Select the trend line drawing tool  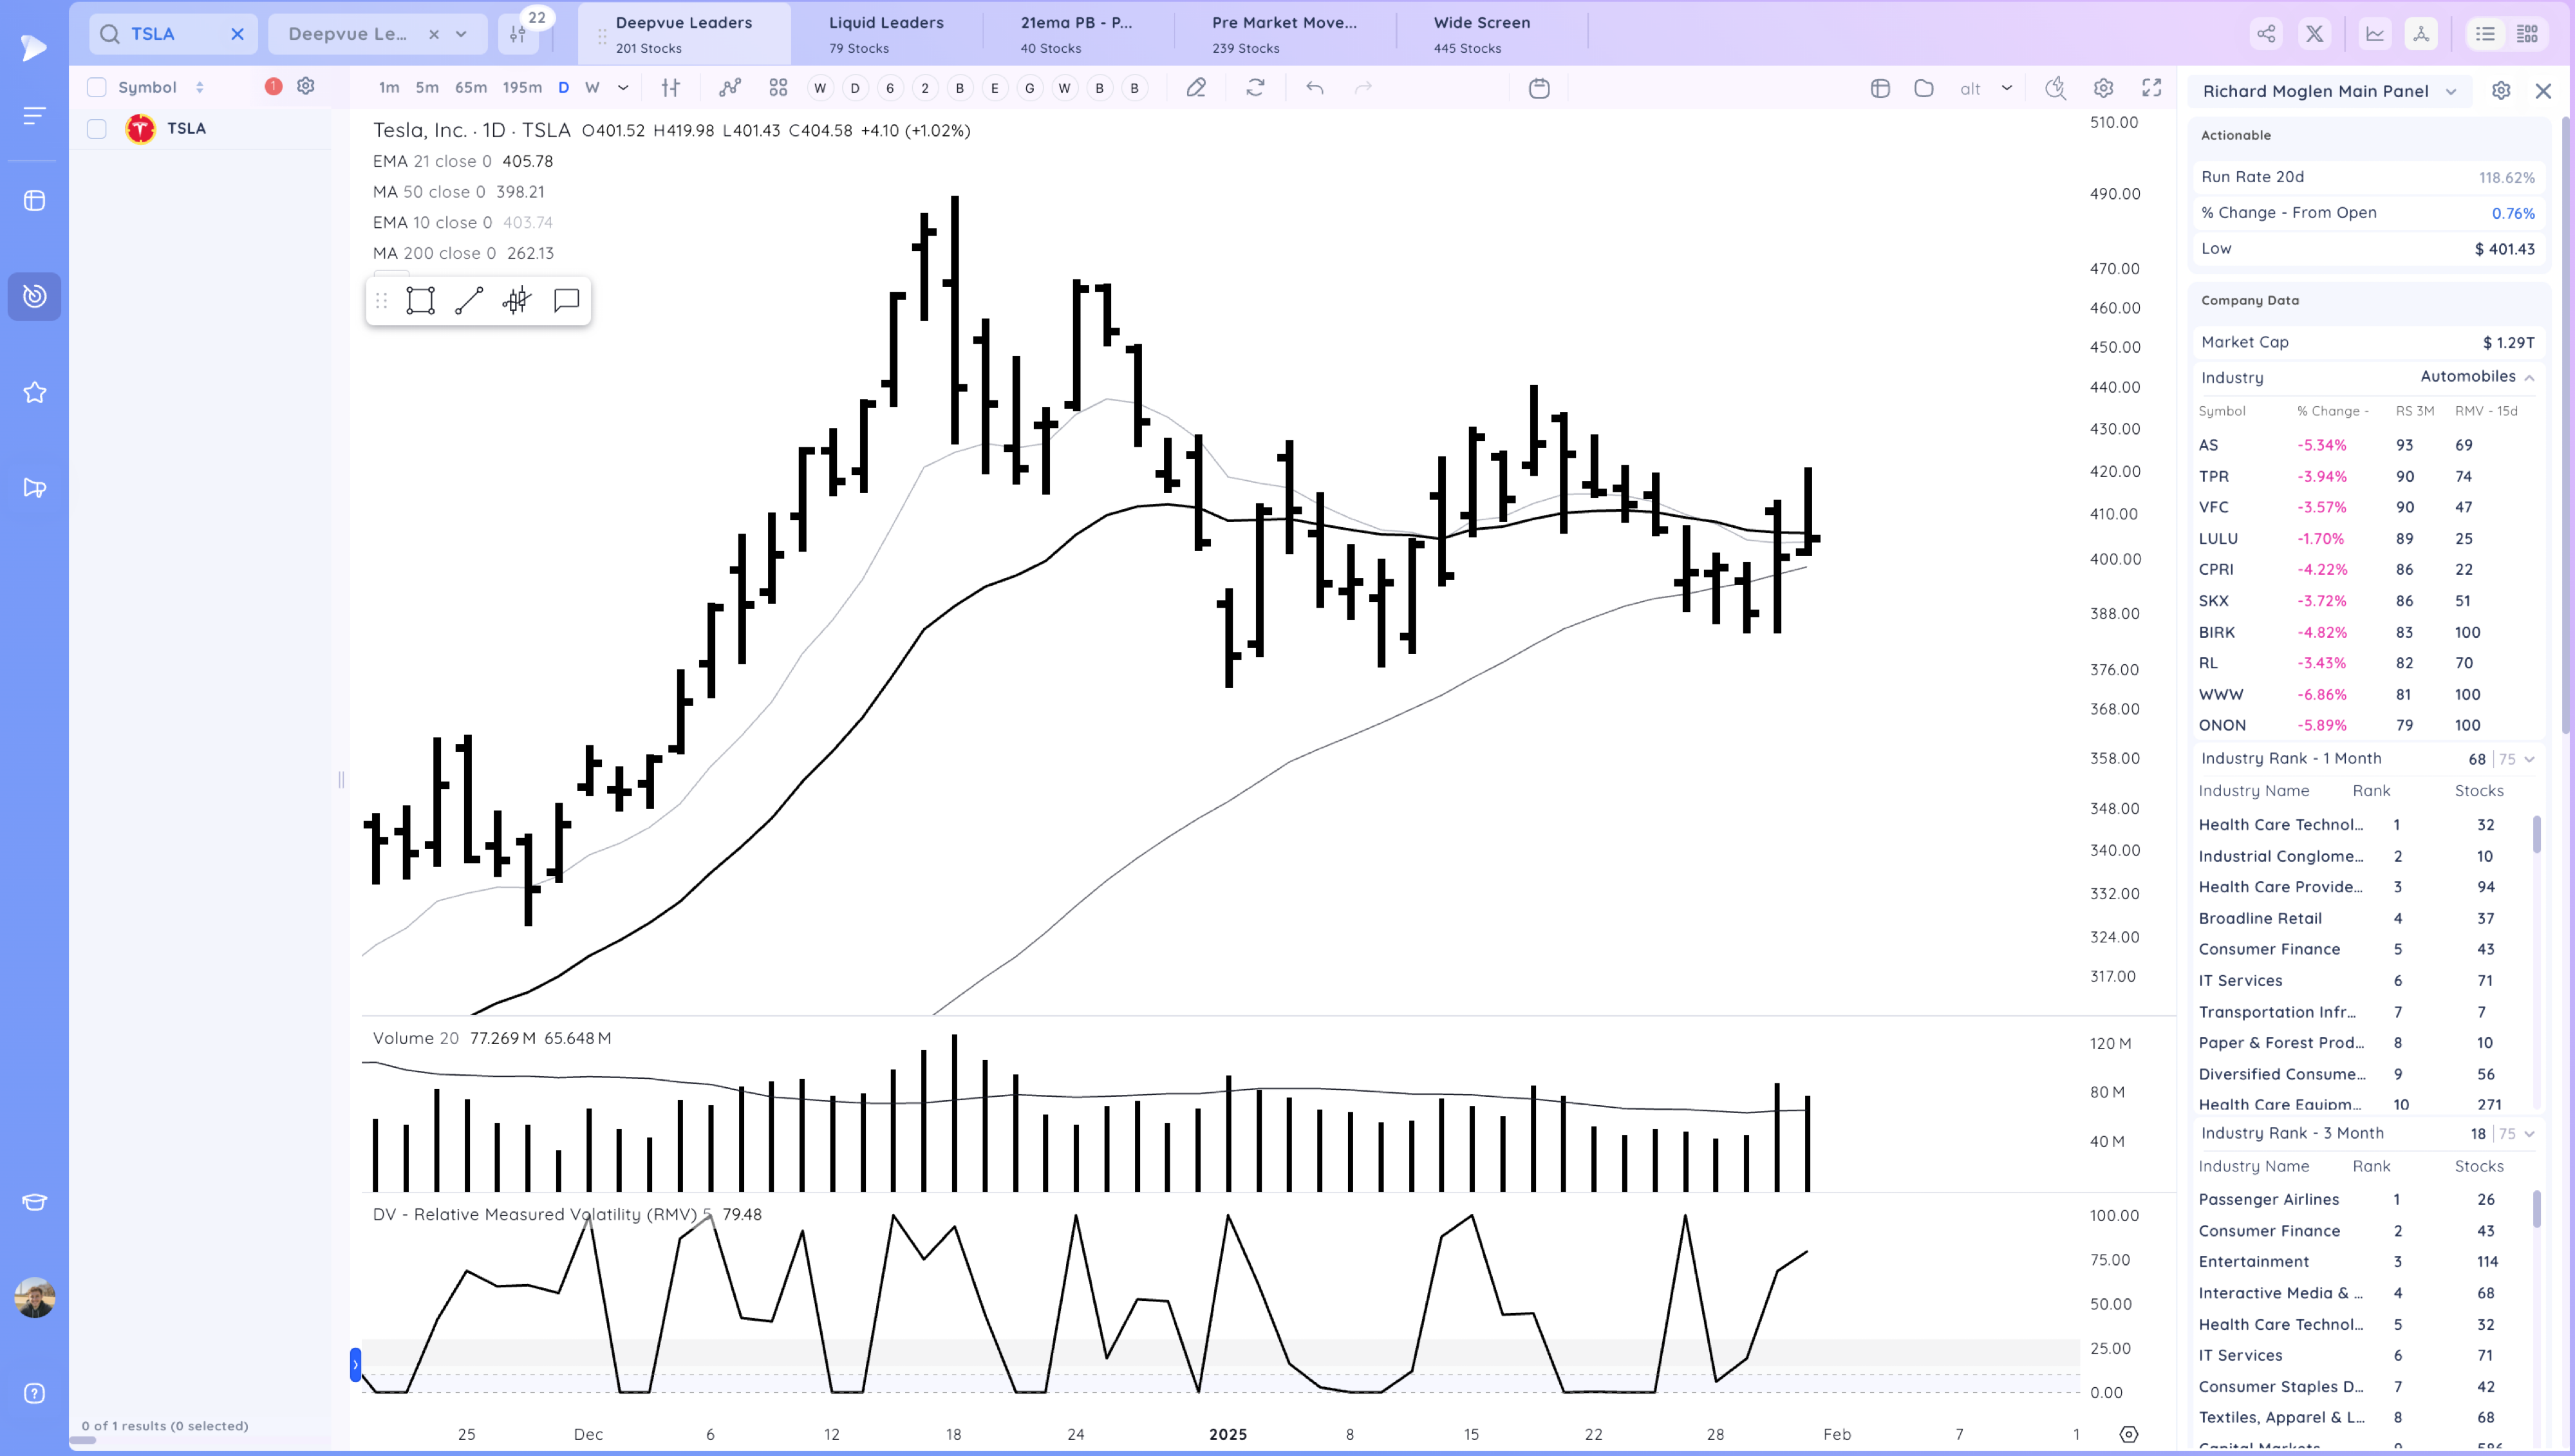tap(469, 300)
